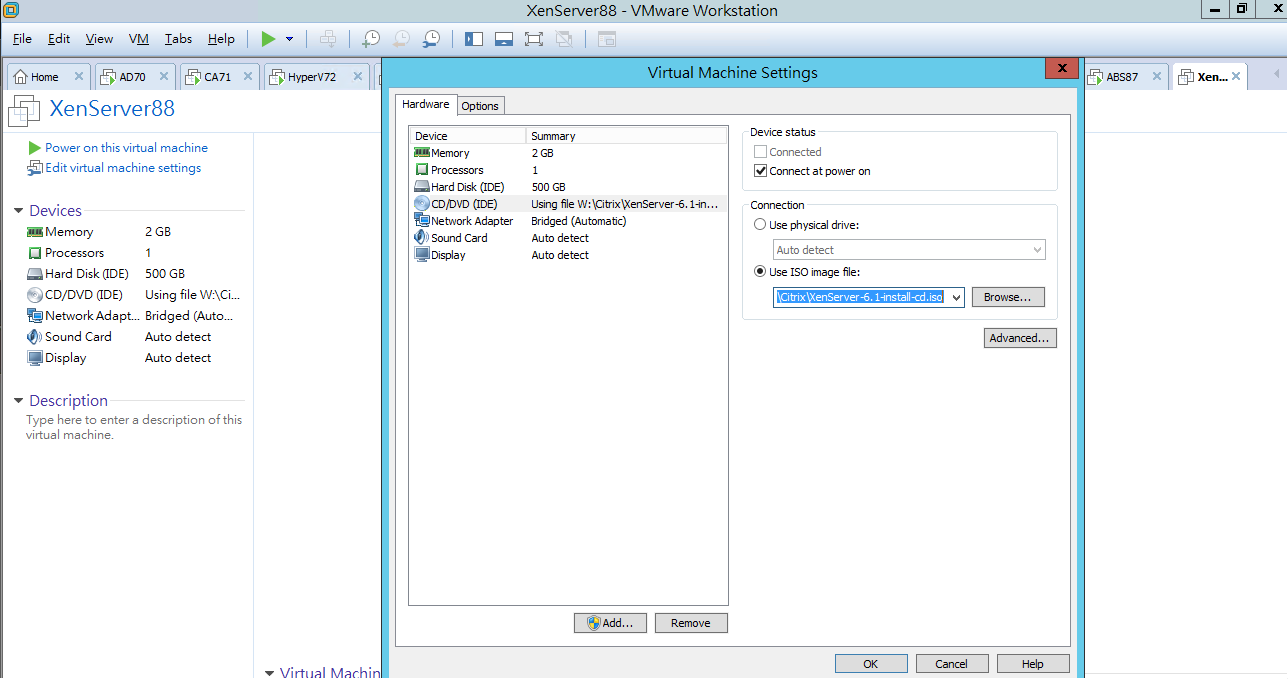Close the Home tab with its X
This screenshot has height=679, width=1288.
click(x=79, y=77)
